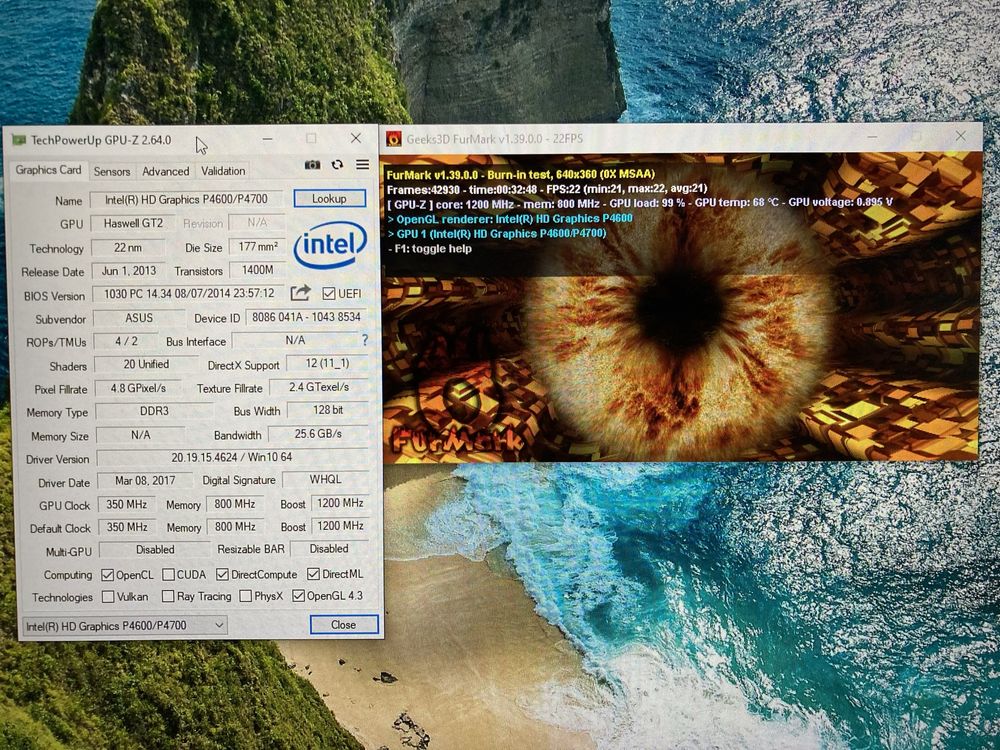1000x750 pixels.
Task: Click the Multi-GPU value Disabled
Action: [x=155, y=550]
